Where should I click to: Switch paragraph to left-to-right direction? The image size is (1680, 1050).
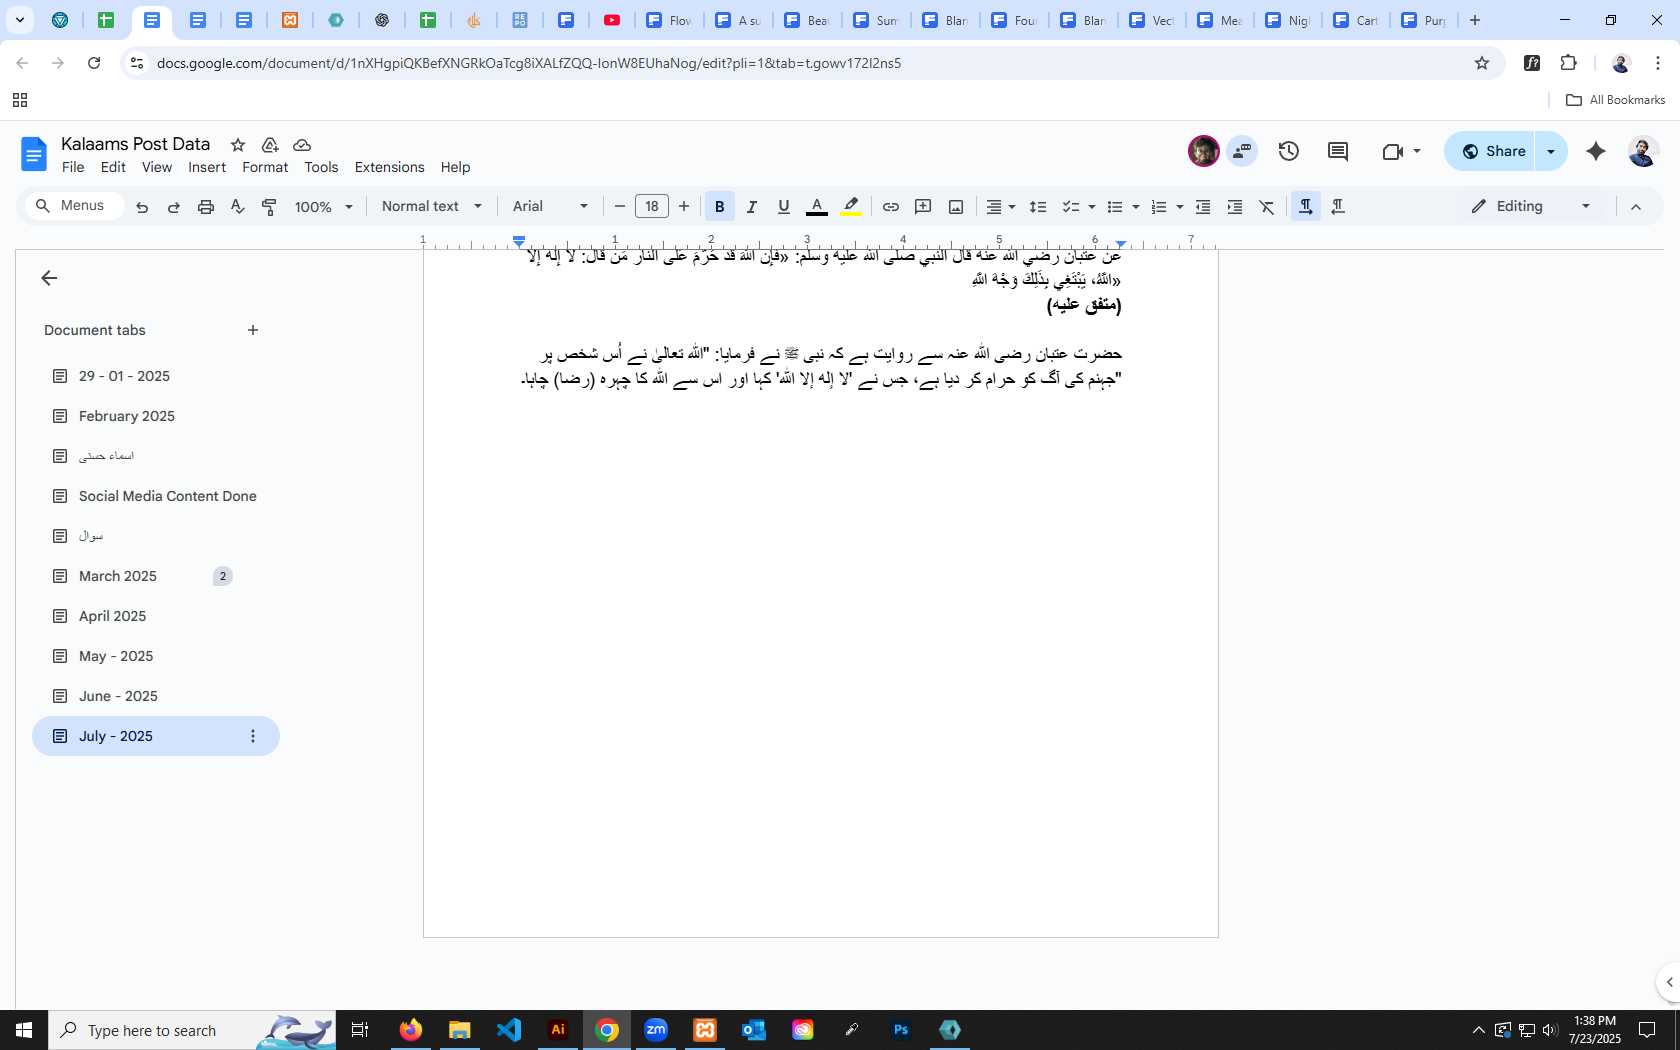tap(1306, 207)
